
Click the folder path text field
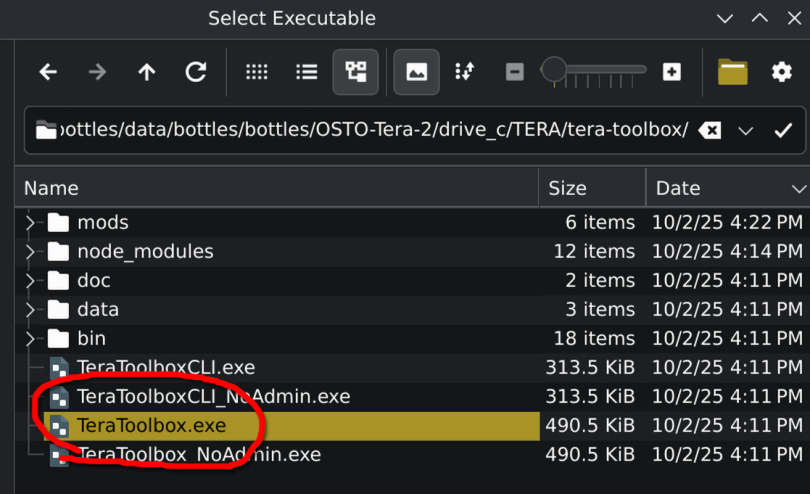[370, 130]
